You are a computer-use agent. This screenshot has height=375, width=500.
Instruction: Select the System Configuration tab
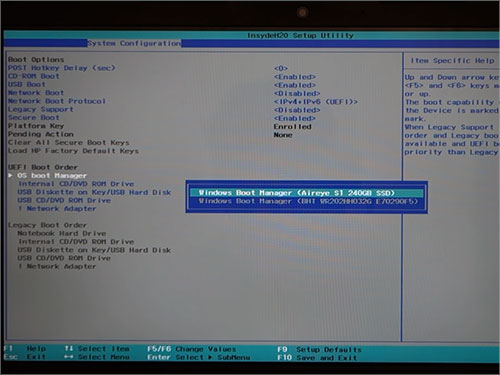tap(134, 43)
